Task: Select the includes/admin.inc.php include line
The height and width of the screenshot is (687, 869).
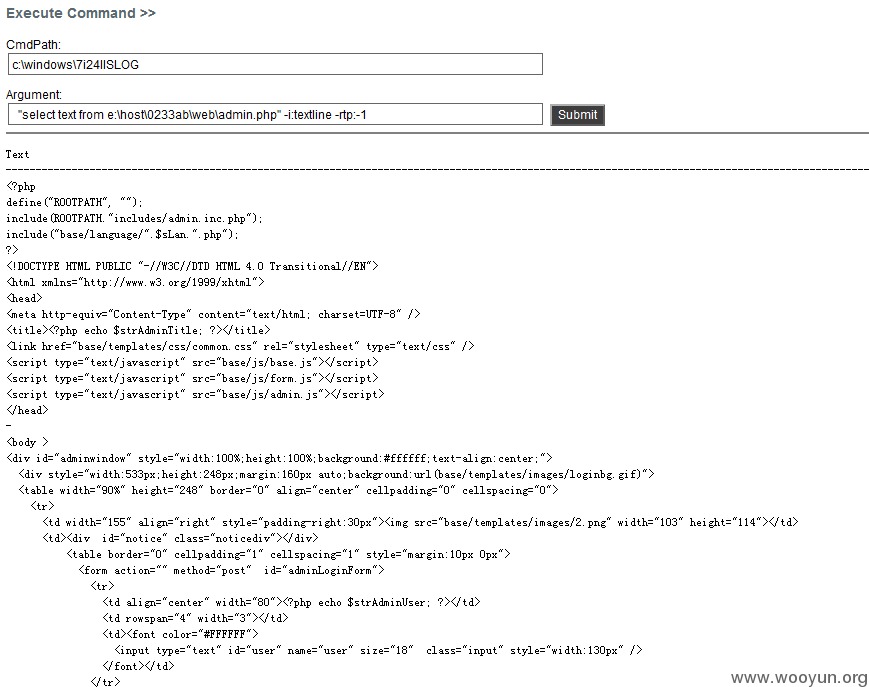Action: tap(134, 218)
